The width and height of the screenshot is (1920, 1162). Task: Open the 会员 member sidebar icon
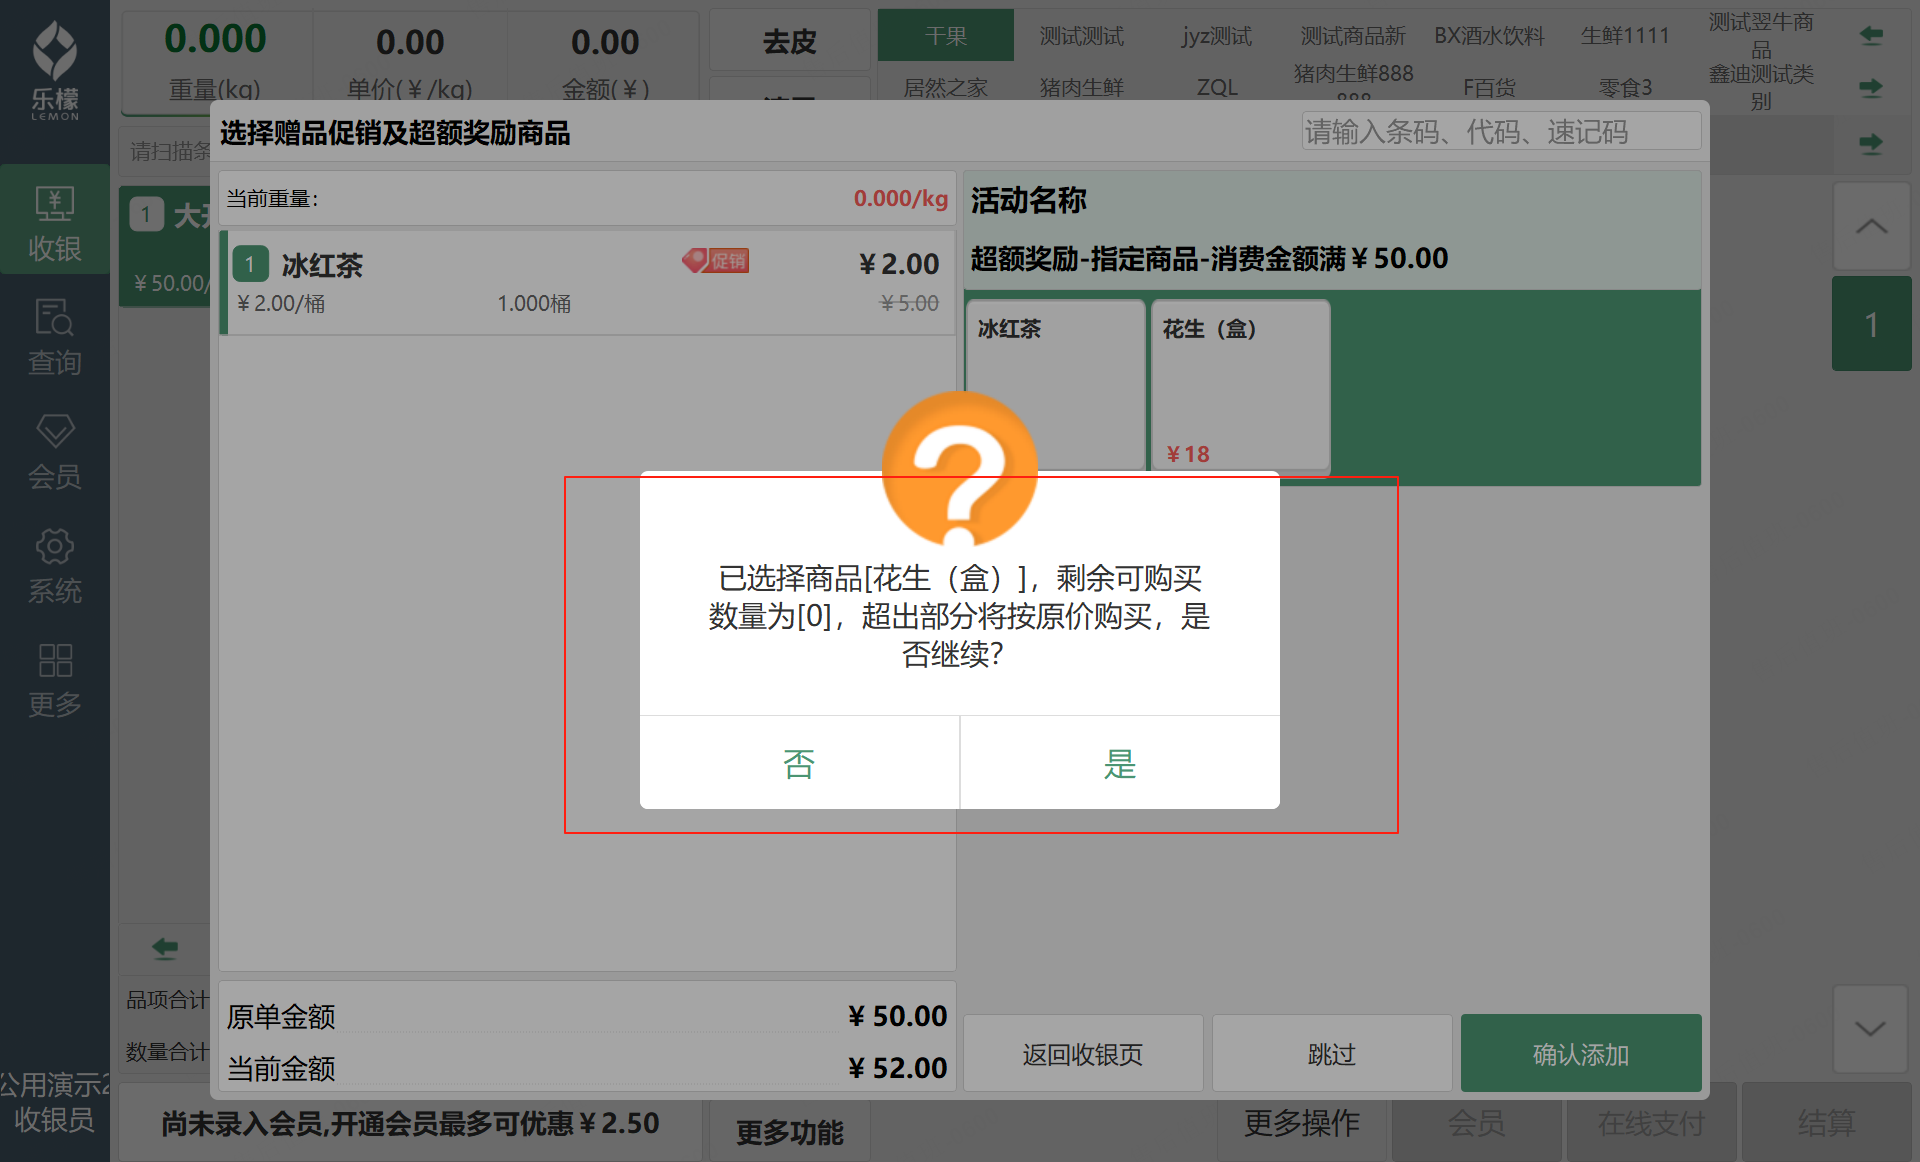(55, 451)
